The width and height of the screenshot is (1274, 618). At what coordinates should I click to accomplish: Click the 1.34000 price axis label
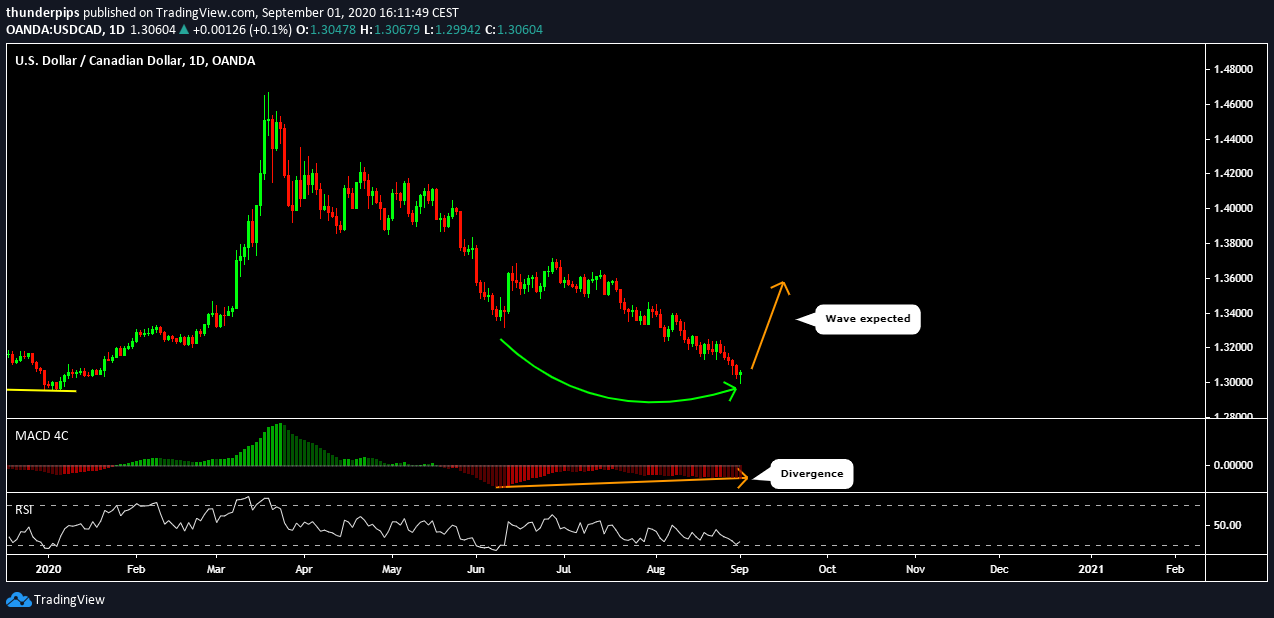(1234, 313)
